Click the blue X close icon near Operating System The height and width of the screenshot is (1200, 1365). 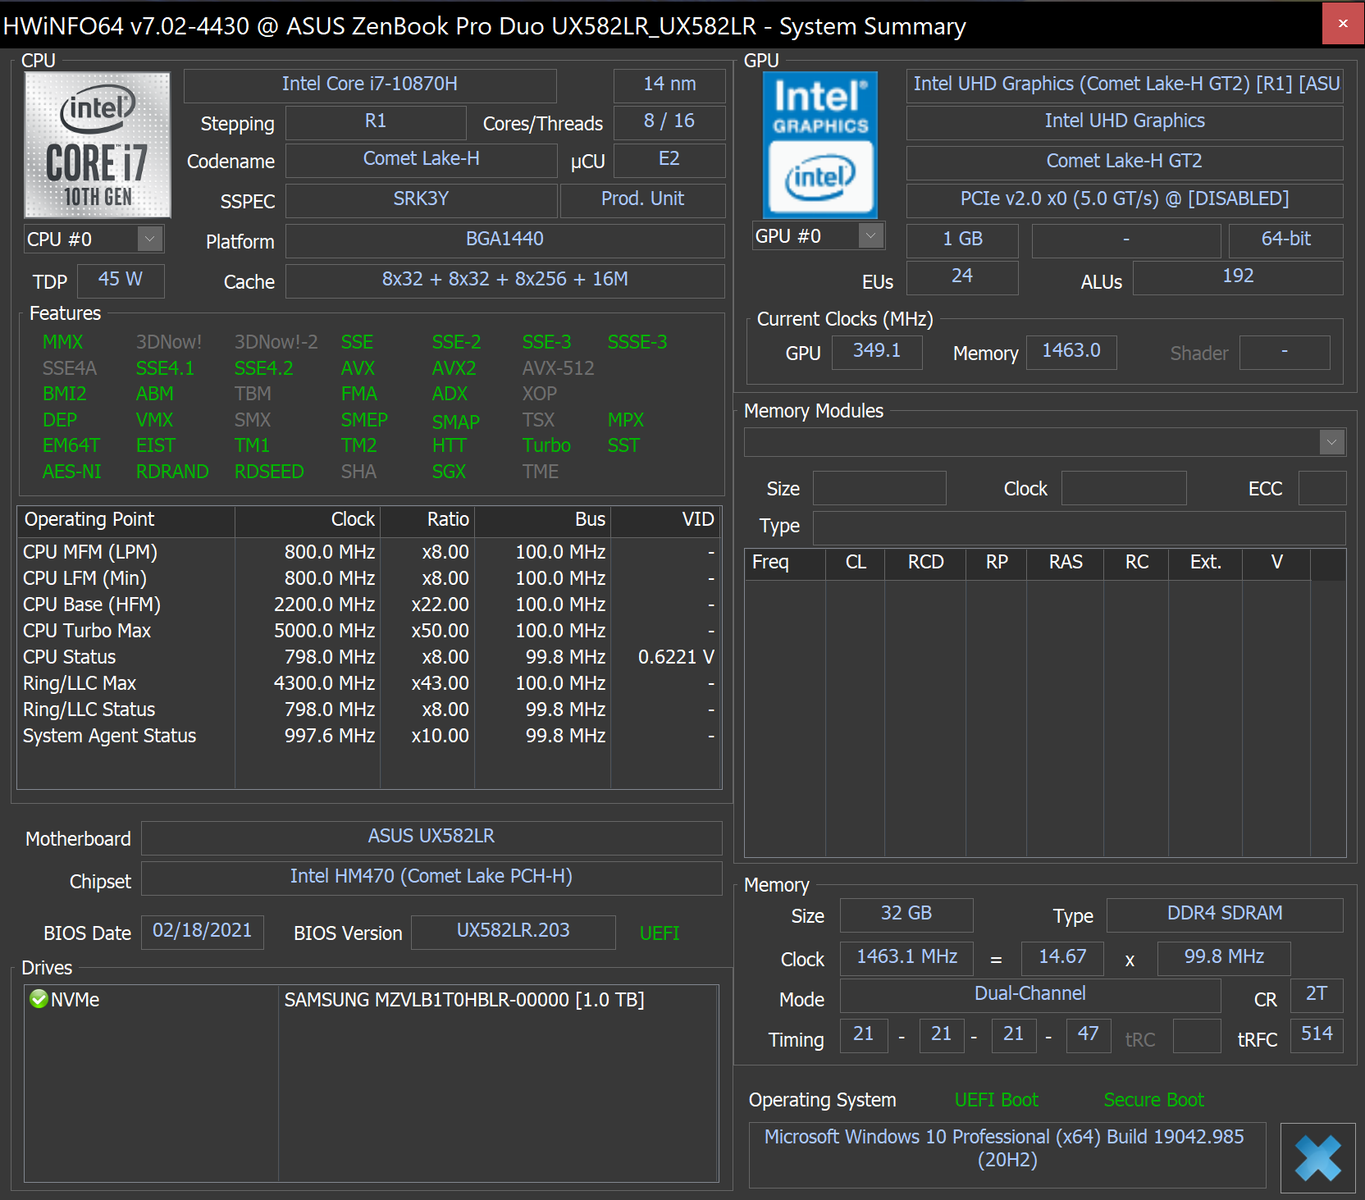(1318, 1158)
